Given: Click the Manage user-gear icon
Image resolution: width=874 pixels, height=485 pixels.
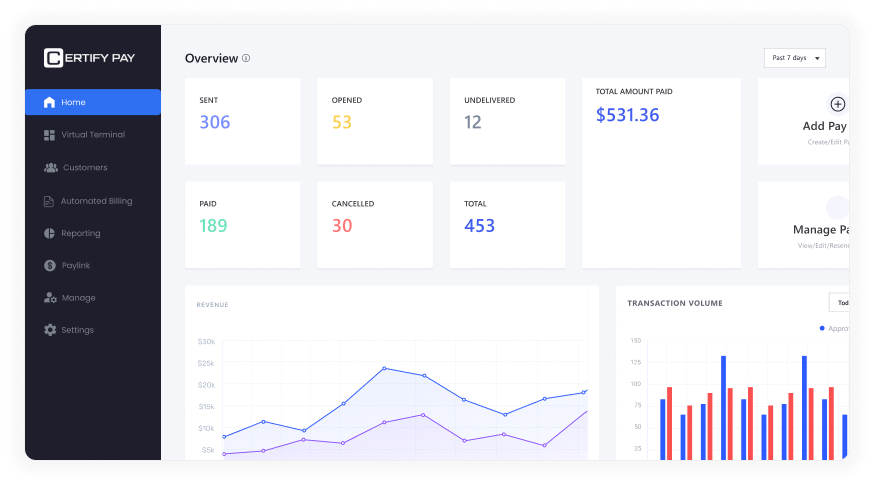Looking at the screenshot, I should 49,298.
